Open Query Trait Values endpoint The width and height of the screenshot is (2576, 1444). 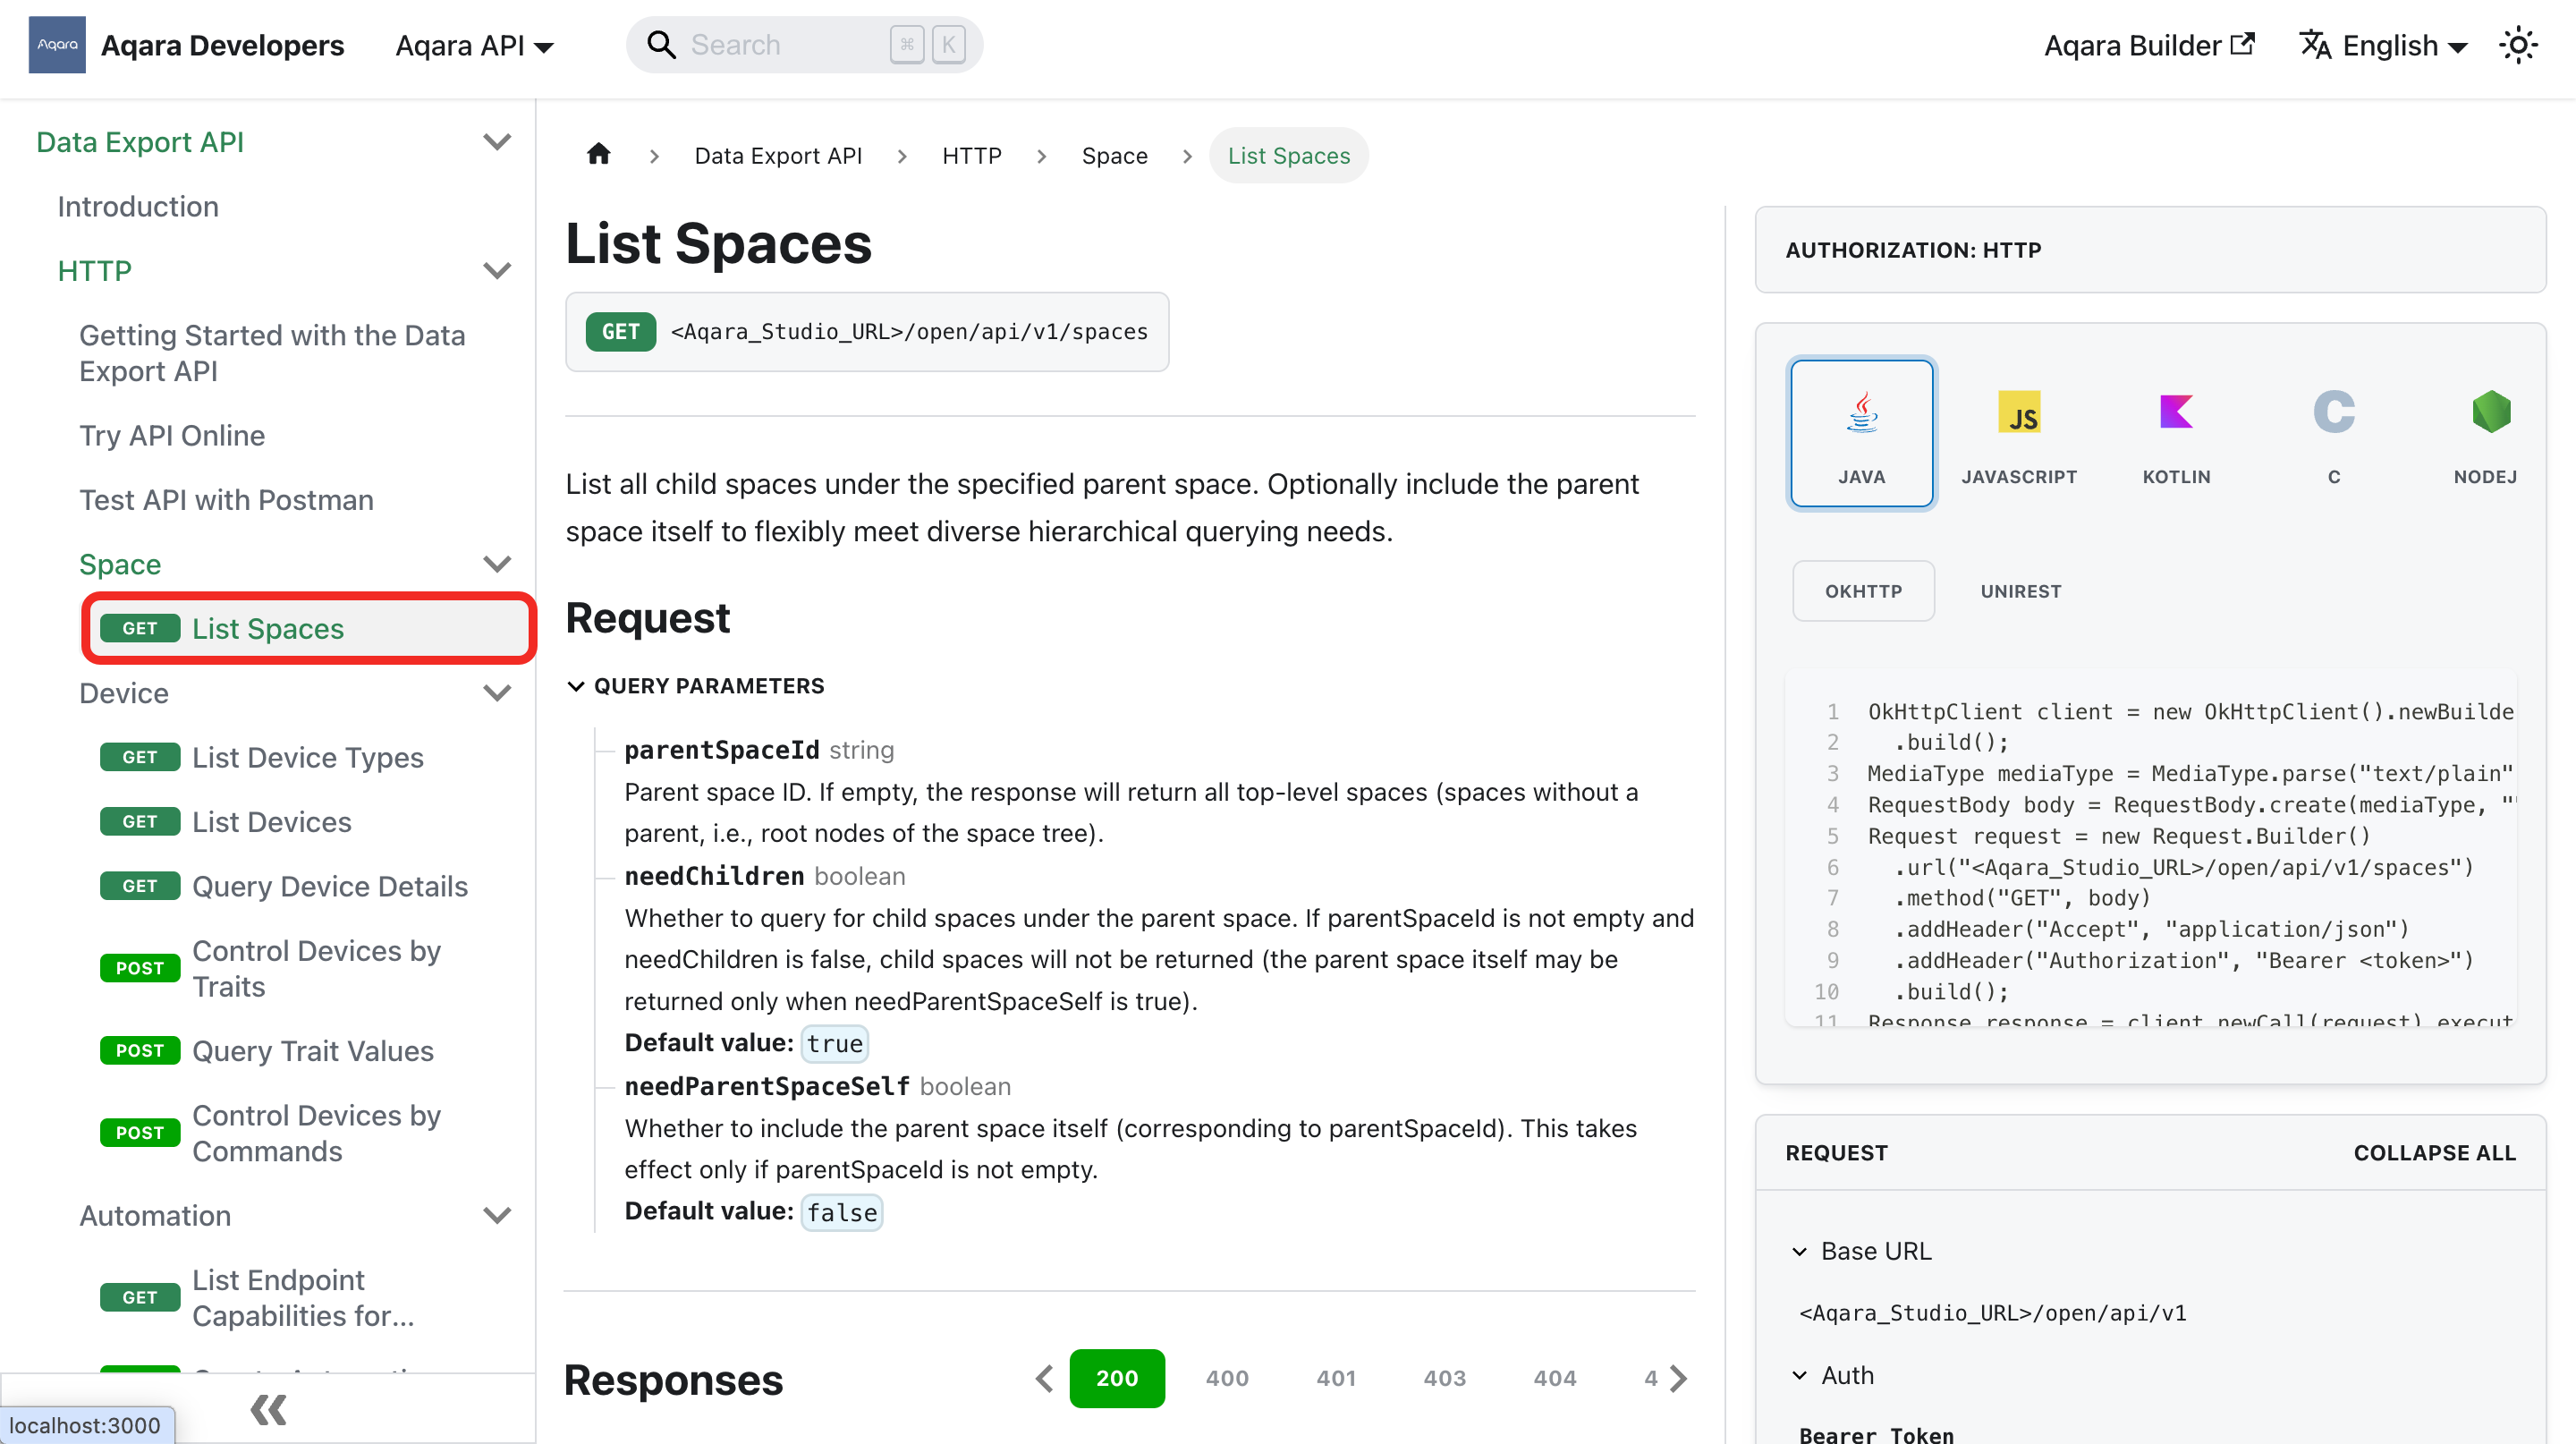click(x=313, y=1051)
